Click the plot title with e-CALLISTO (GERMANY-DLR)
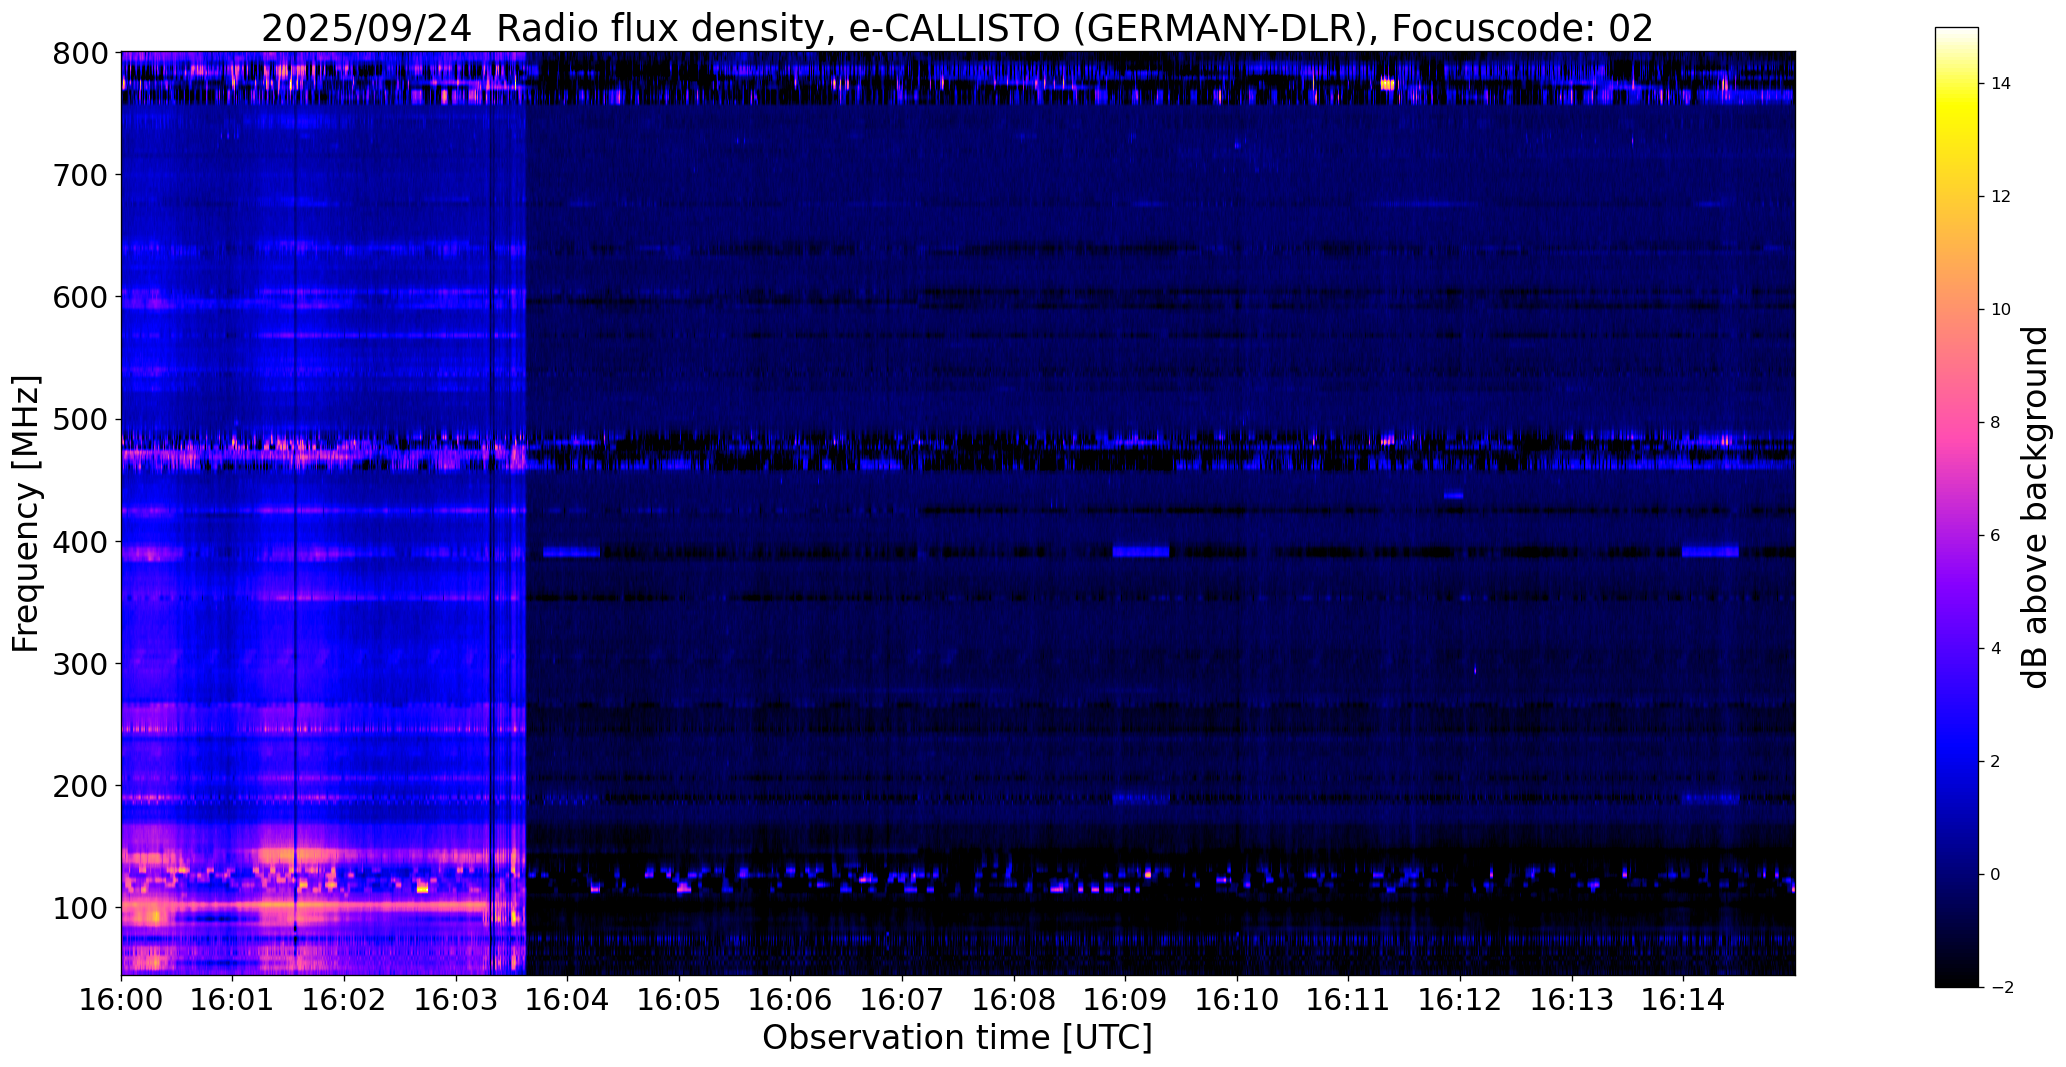This screenshot has width=2066, height=1067. (x=957, y=28)
